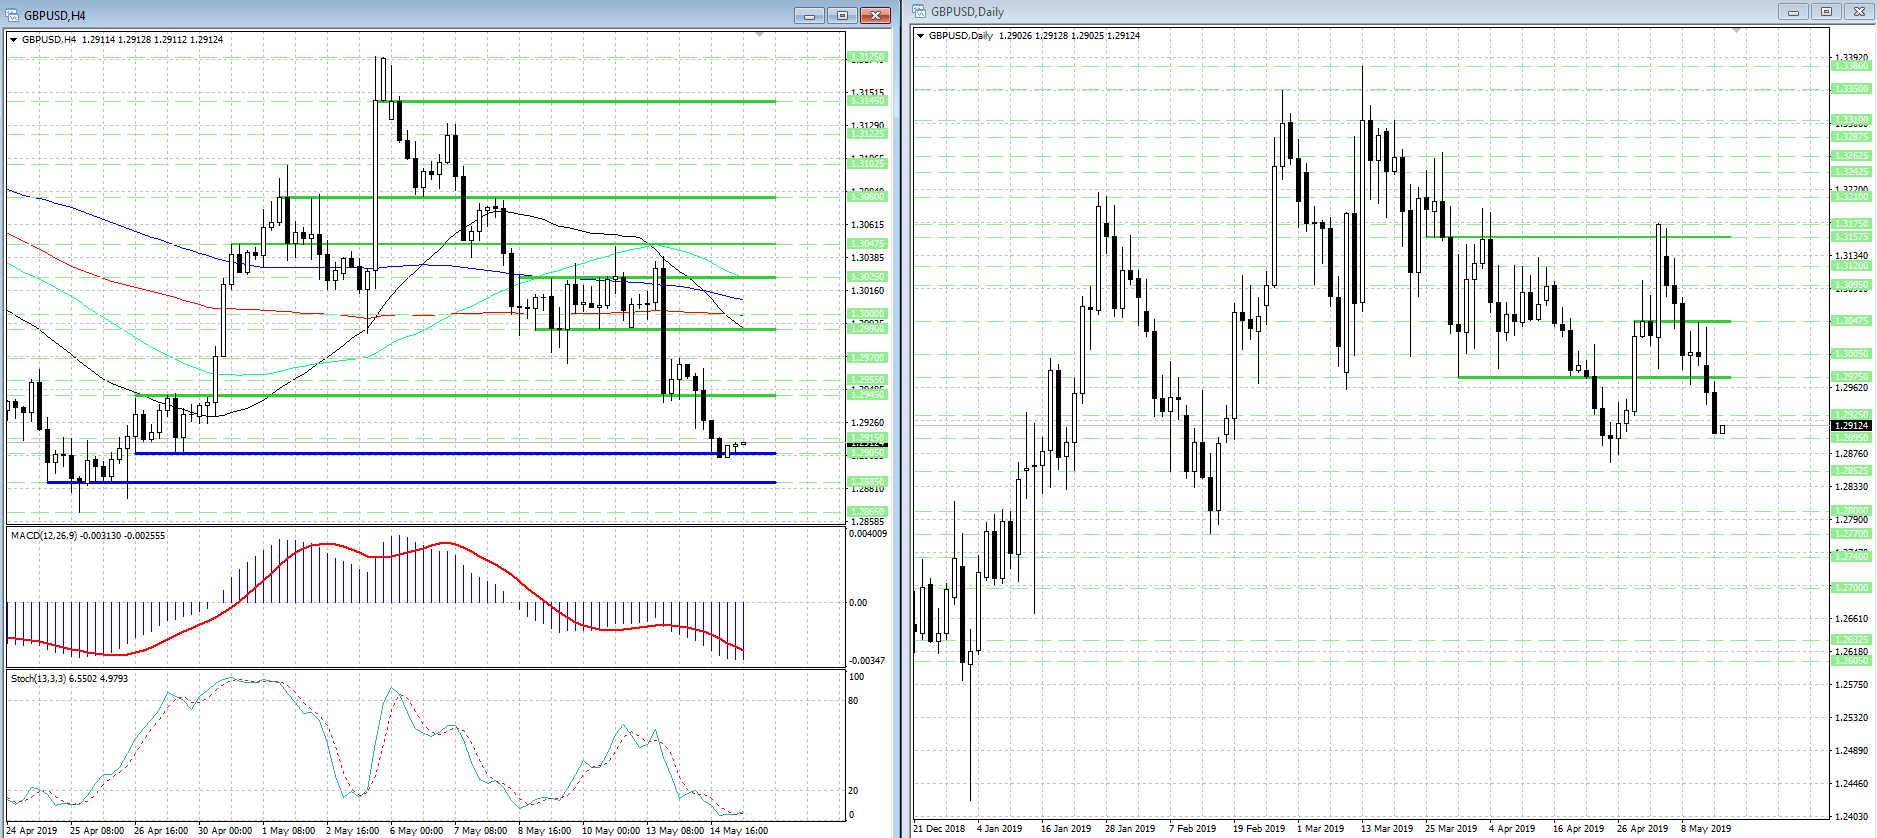Close the GBPUSD,Daily chart window
1877x838 pixels.
click(1859, 12)
